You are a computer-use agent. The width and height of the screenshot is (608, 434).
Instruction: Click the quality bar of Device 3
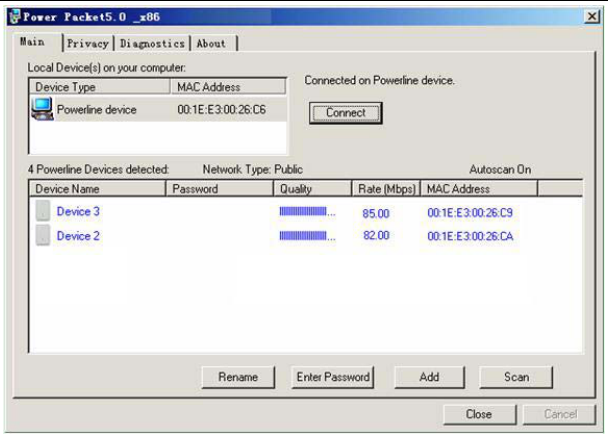[x=307, y=212]
